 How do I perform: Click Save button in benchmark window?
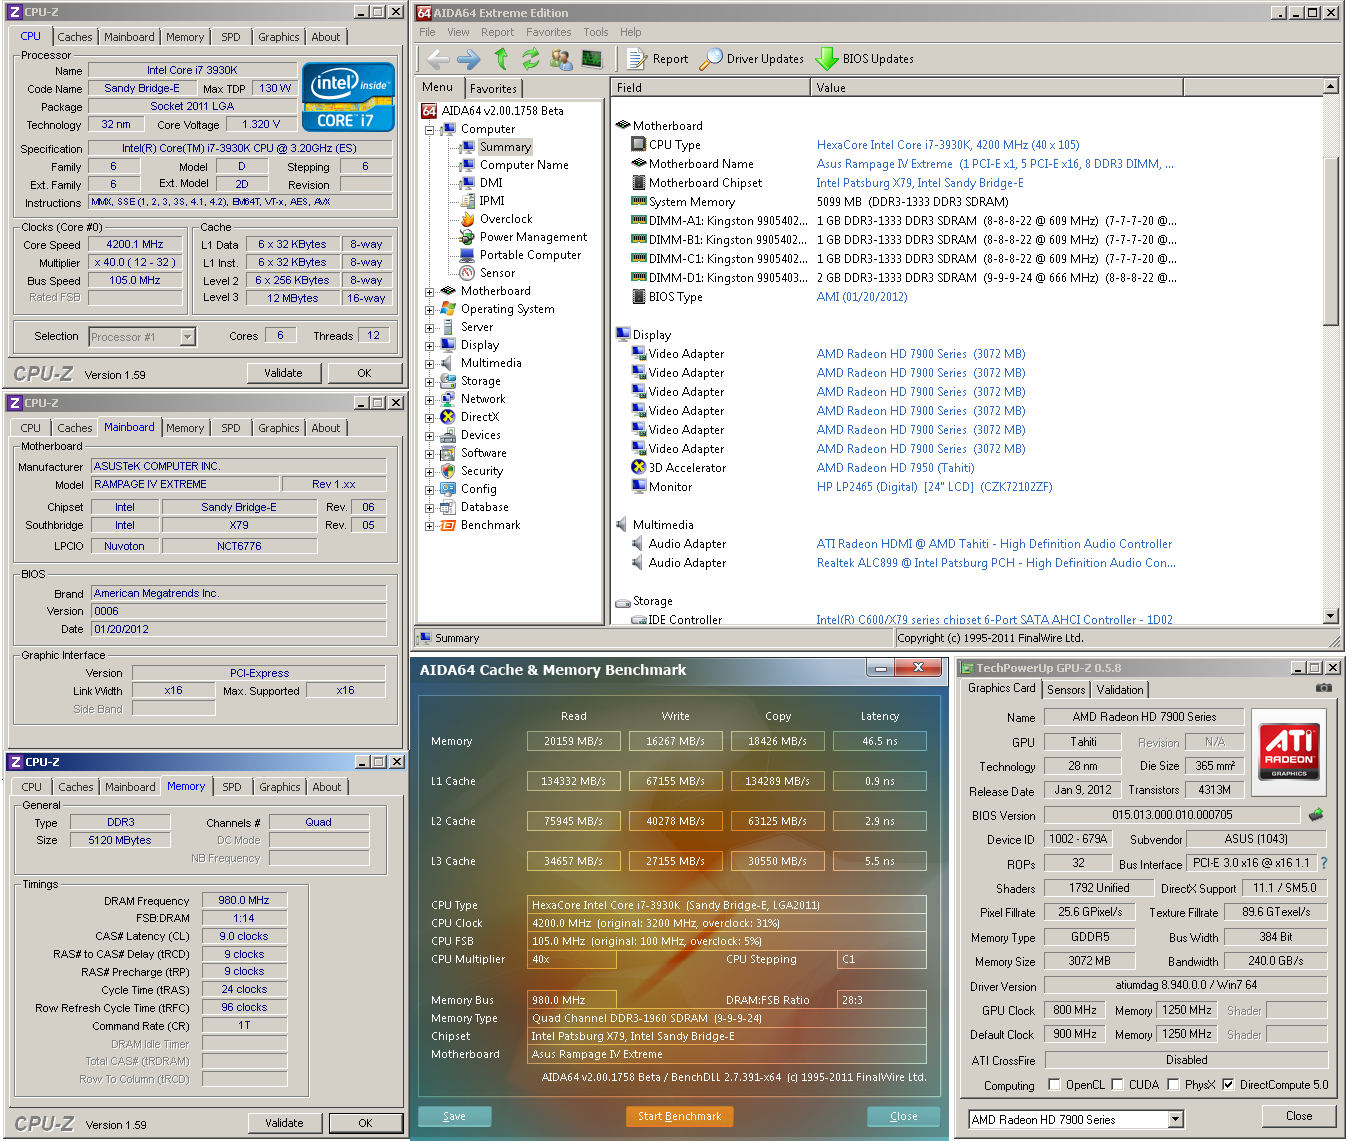click(454, 1116)
